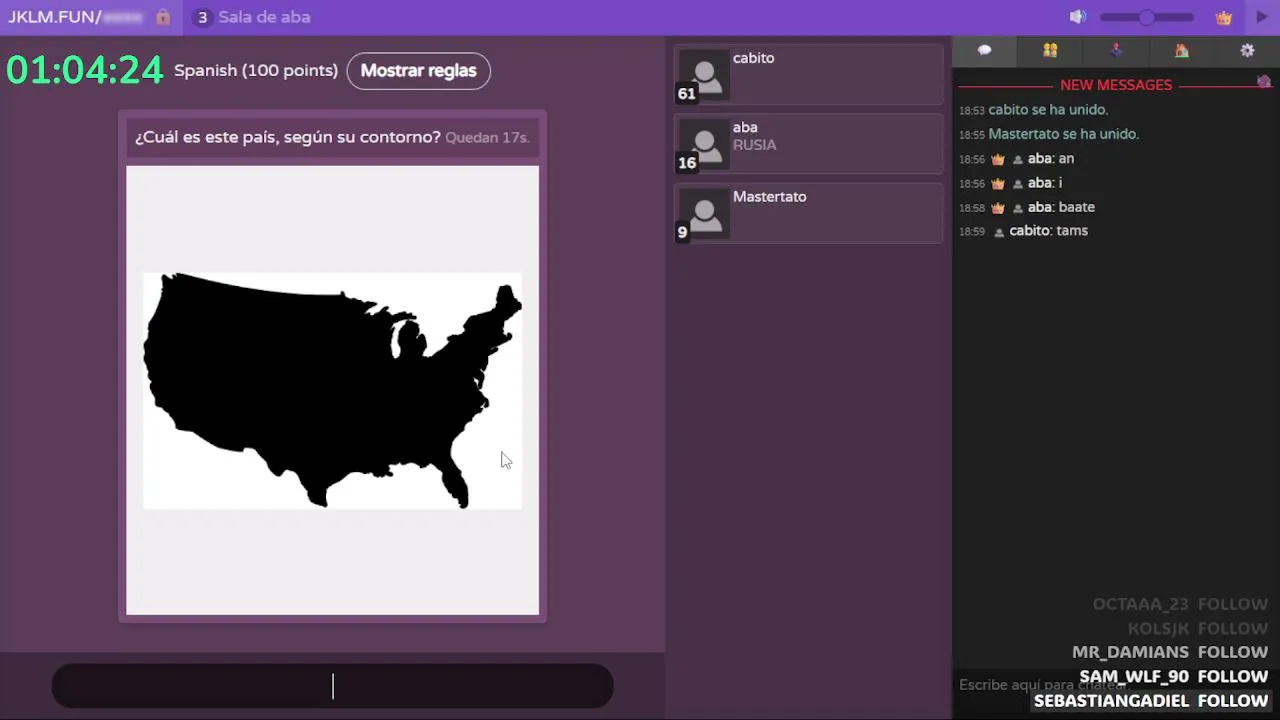Click the "Mastertato se ha unido." message

[x=1064, y=134]
